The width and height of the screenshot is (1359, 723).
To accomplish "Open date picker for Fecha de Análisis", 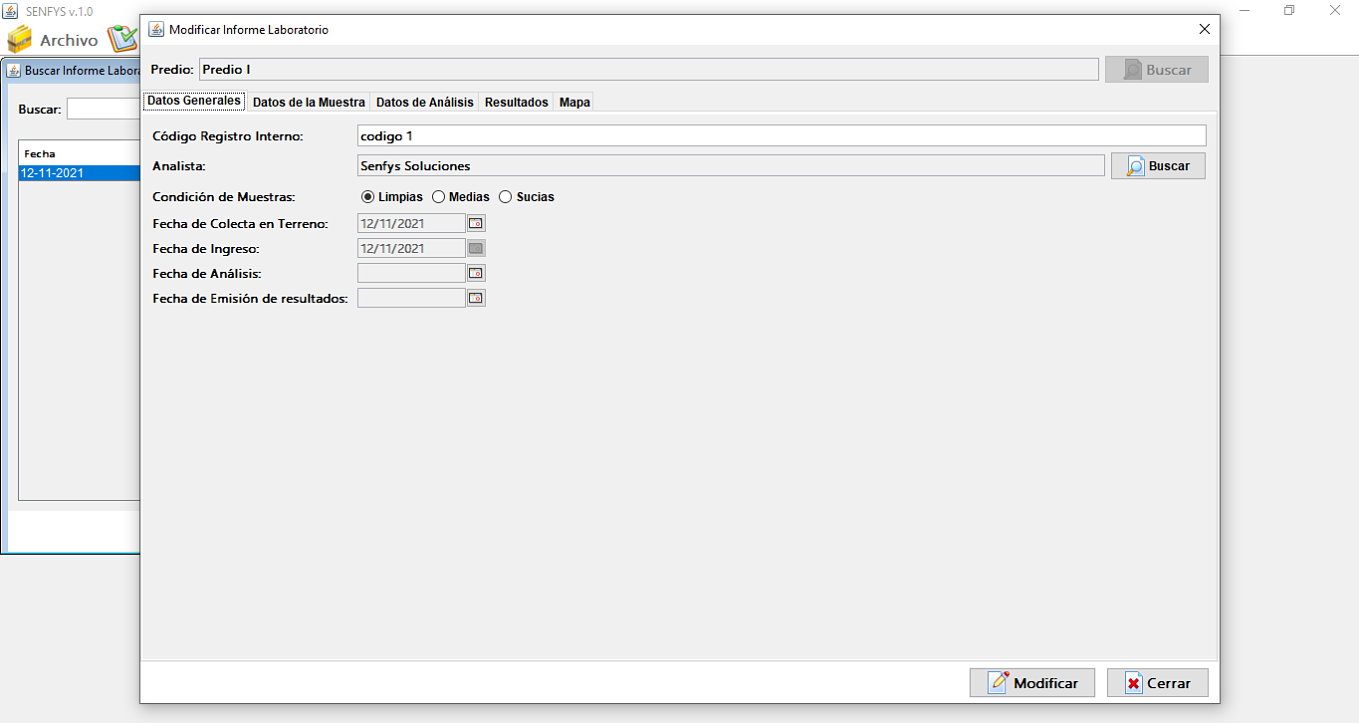I will click(476, 273).
